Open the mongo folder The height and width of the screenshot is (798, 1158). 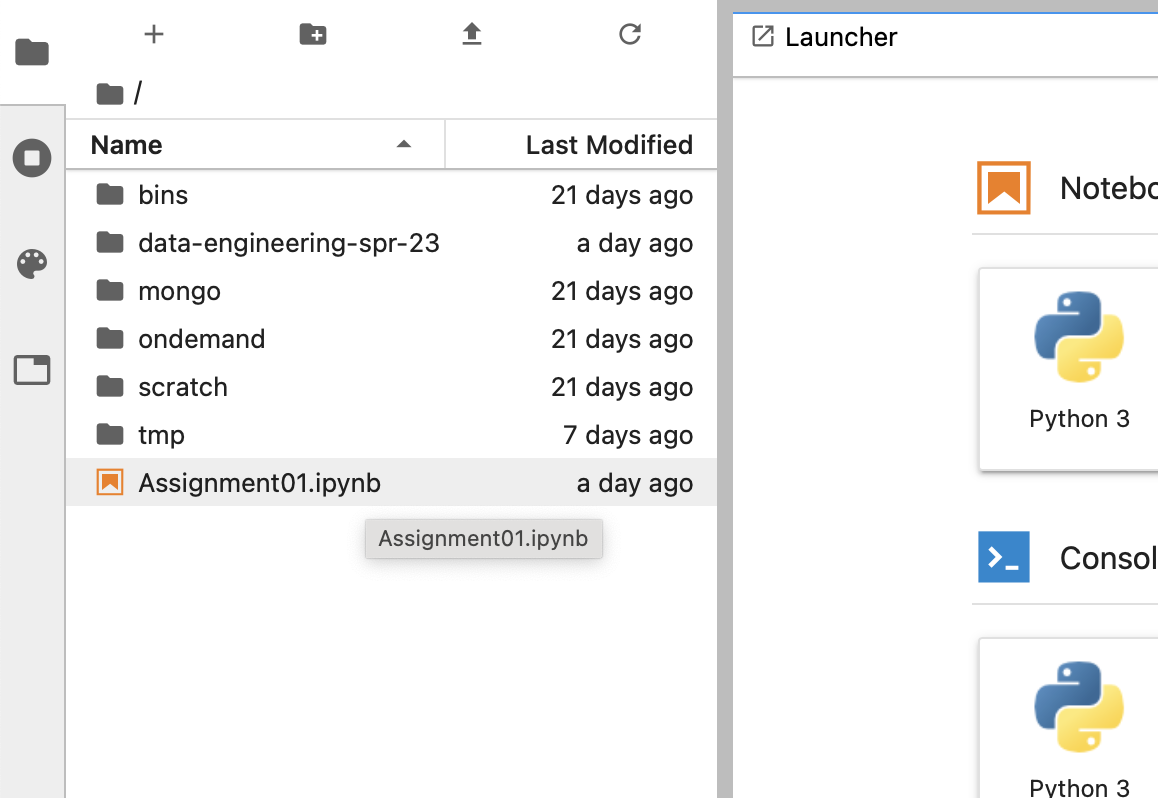[x=179, y=291]
